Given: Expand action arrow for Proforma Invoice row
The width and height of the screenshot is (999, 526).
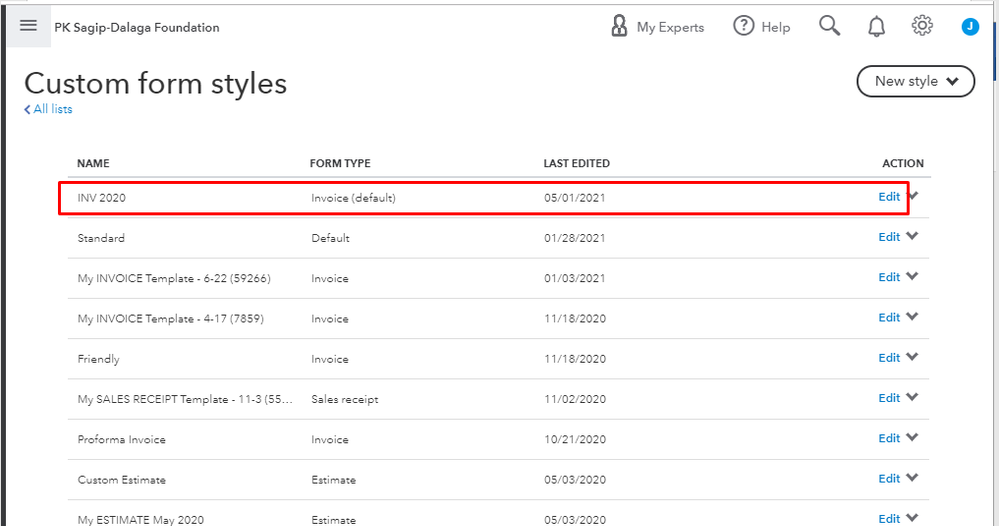Looking at the screenshot, I should point(912,438).
